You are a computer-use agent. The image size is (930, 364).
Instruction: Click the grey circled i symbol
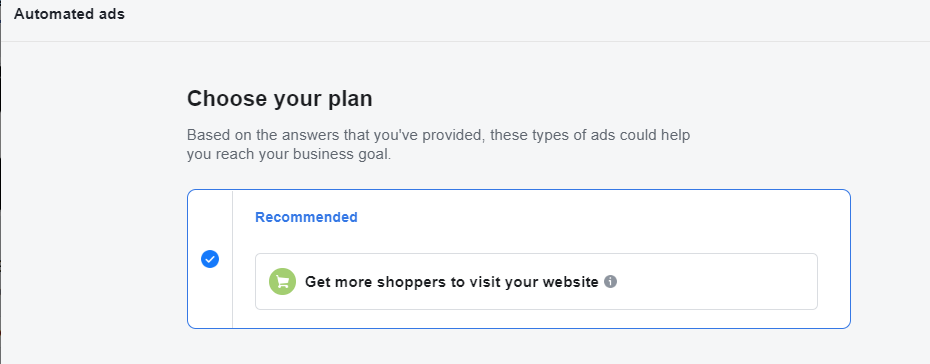[610, 282]
